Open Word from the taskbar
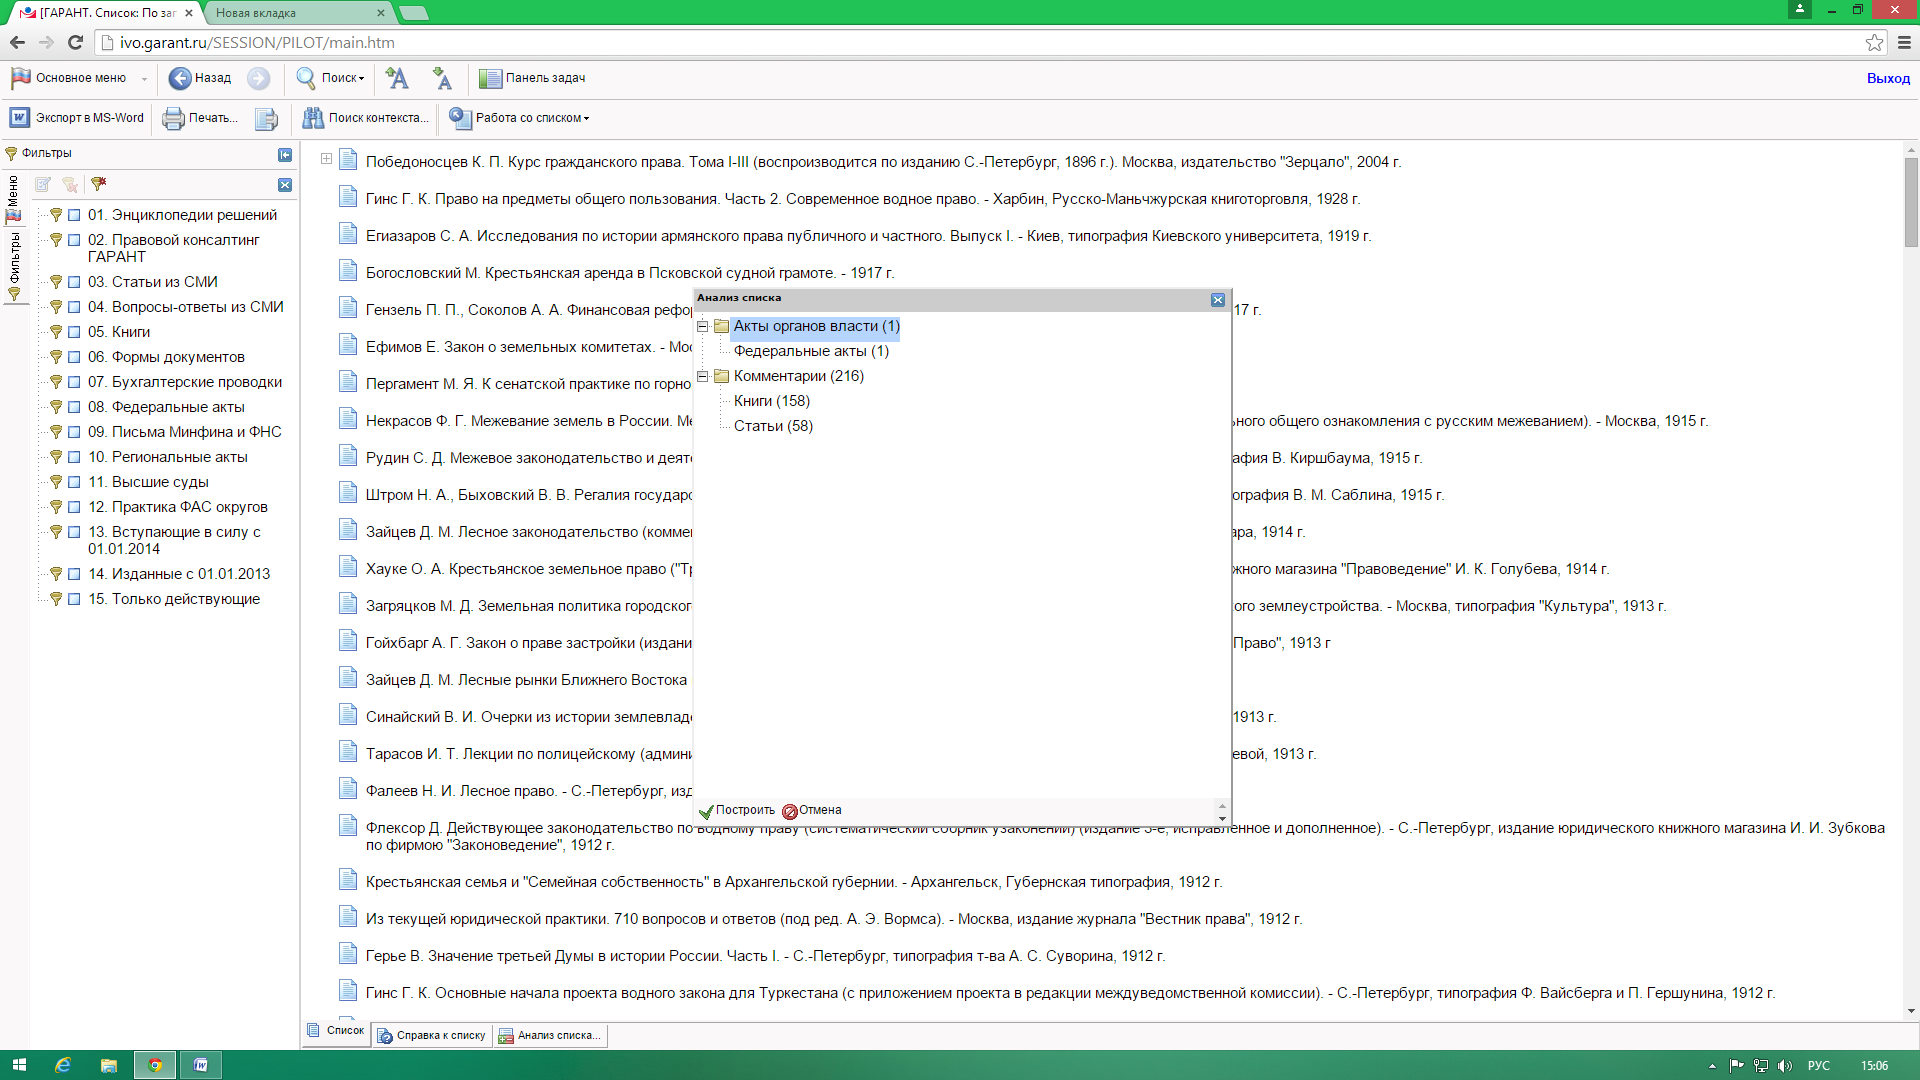 pyautogui.click(x=201, y=1065)
